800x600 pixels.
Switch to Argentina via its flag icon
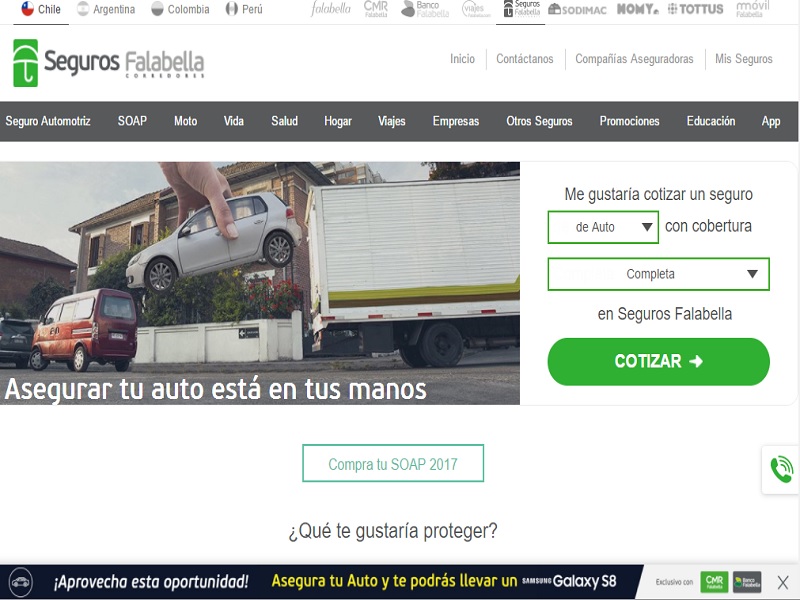[x=86, y=10]
